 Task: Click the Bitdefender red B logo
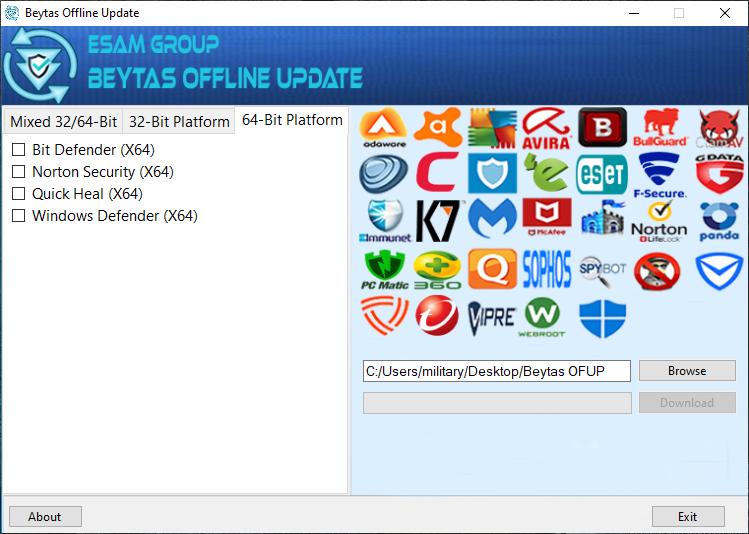click(602, 127)
